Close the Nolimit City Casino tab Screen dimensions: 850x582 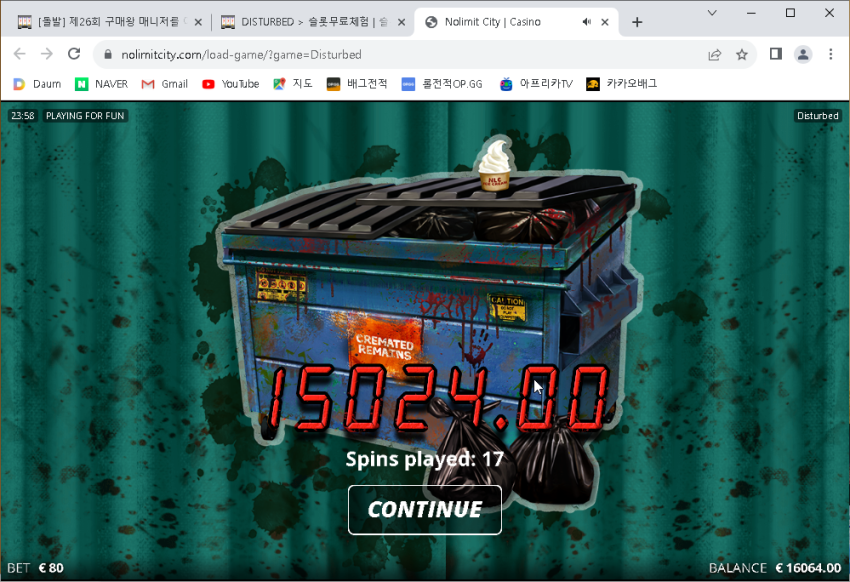605,22
